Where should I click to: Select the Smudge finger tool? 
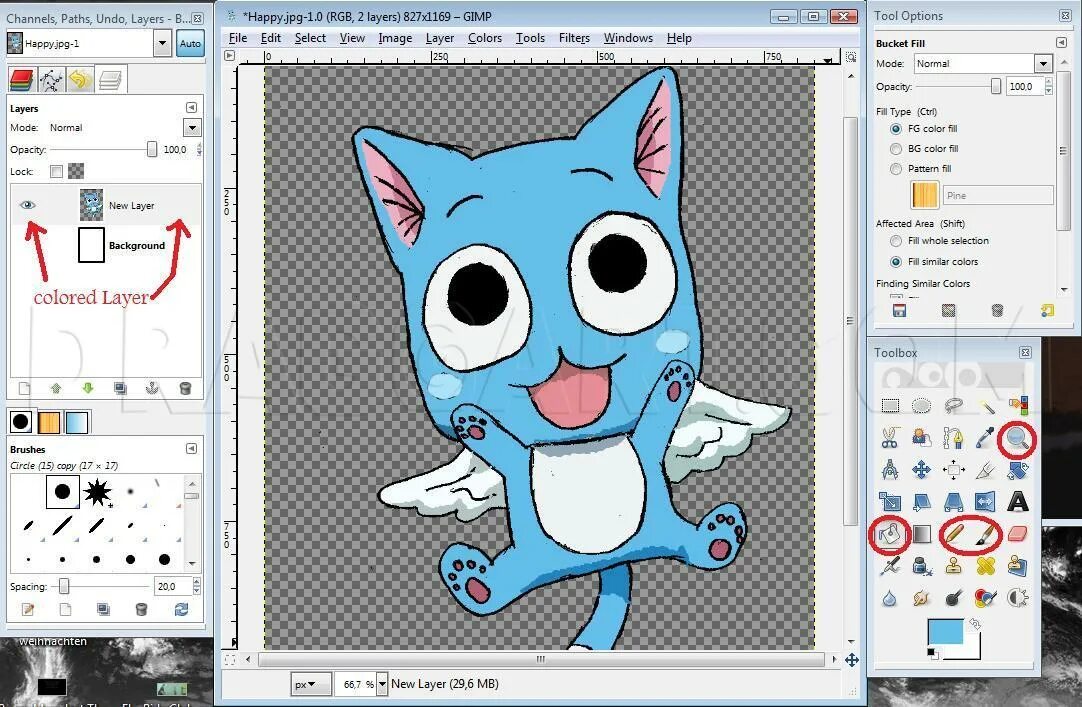pos(921,597)
